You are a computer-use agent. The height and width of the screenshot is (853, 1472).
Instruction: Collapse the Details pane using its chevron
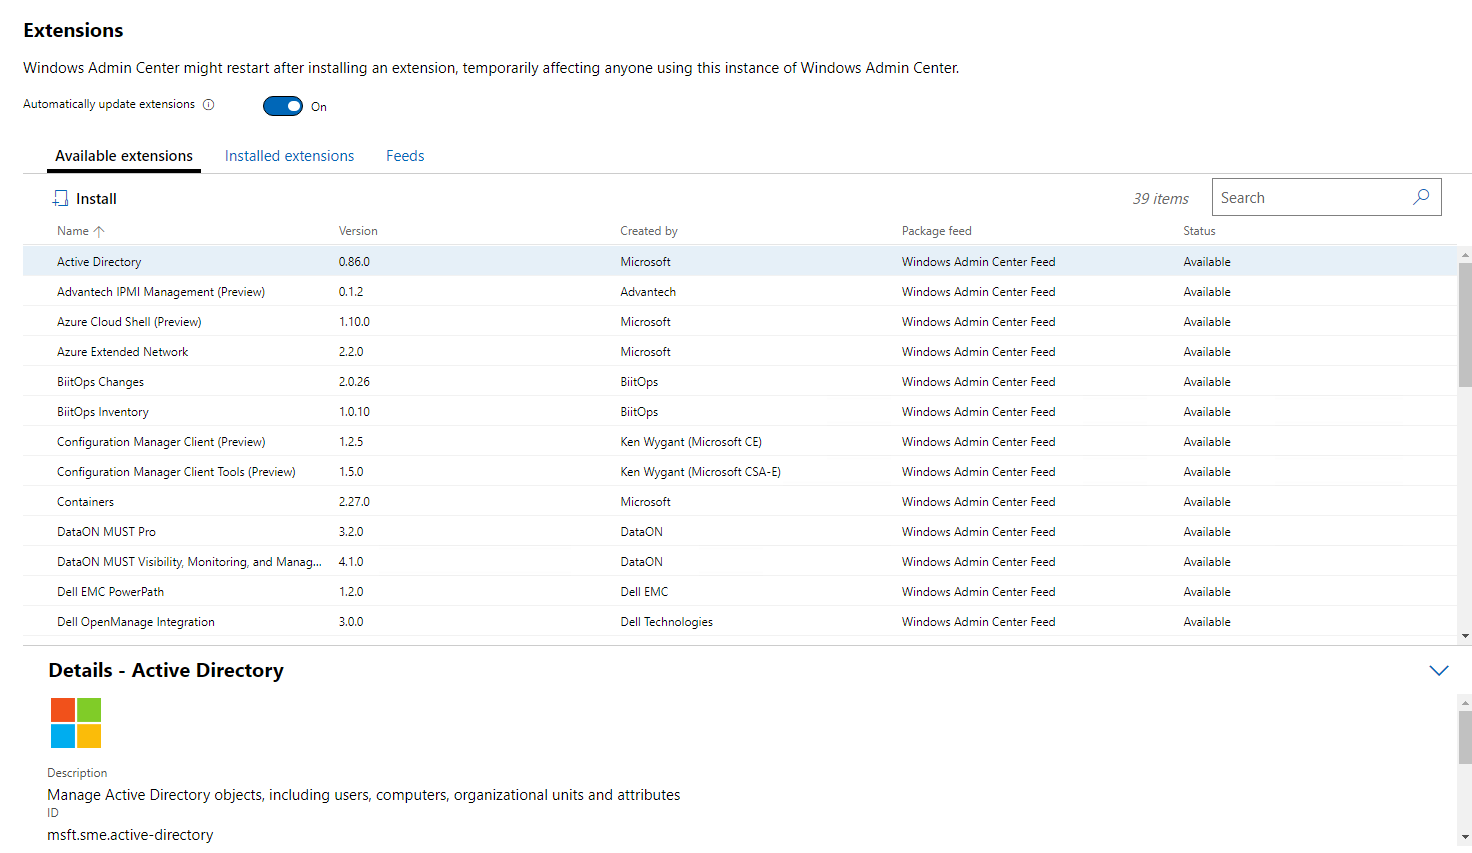click(1438, 670)
